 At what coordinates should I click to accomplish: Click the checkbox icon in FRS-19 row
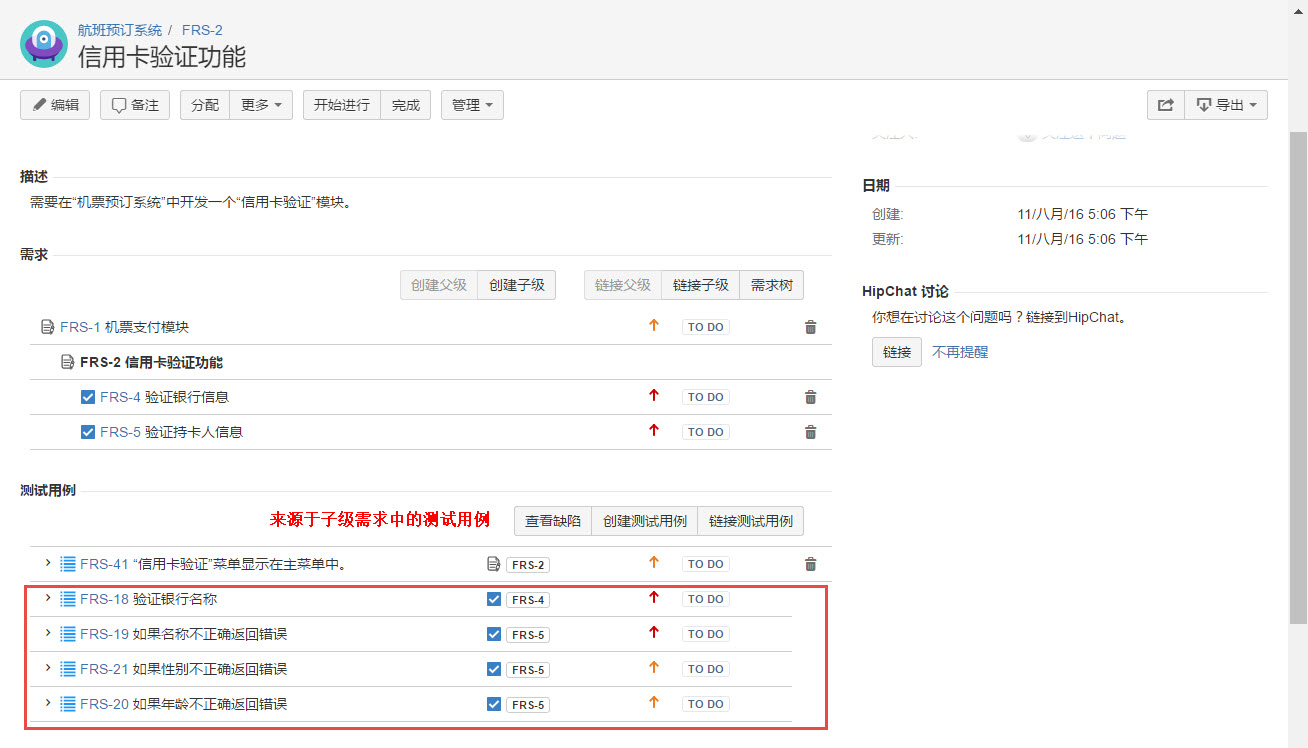pyautogui.click(x=493, y=634)
